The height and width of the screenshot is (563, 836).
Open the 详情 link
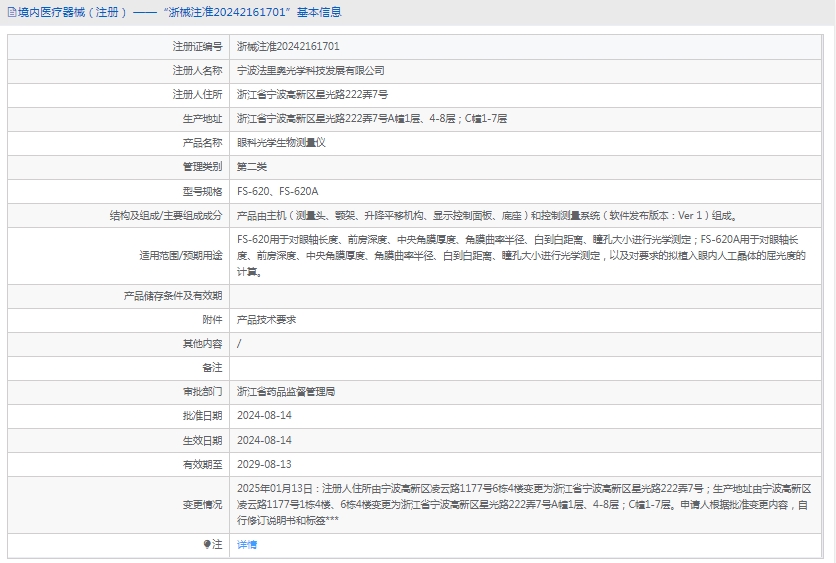pyautogui.click(x=247, y=545)
